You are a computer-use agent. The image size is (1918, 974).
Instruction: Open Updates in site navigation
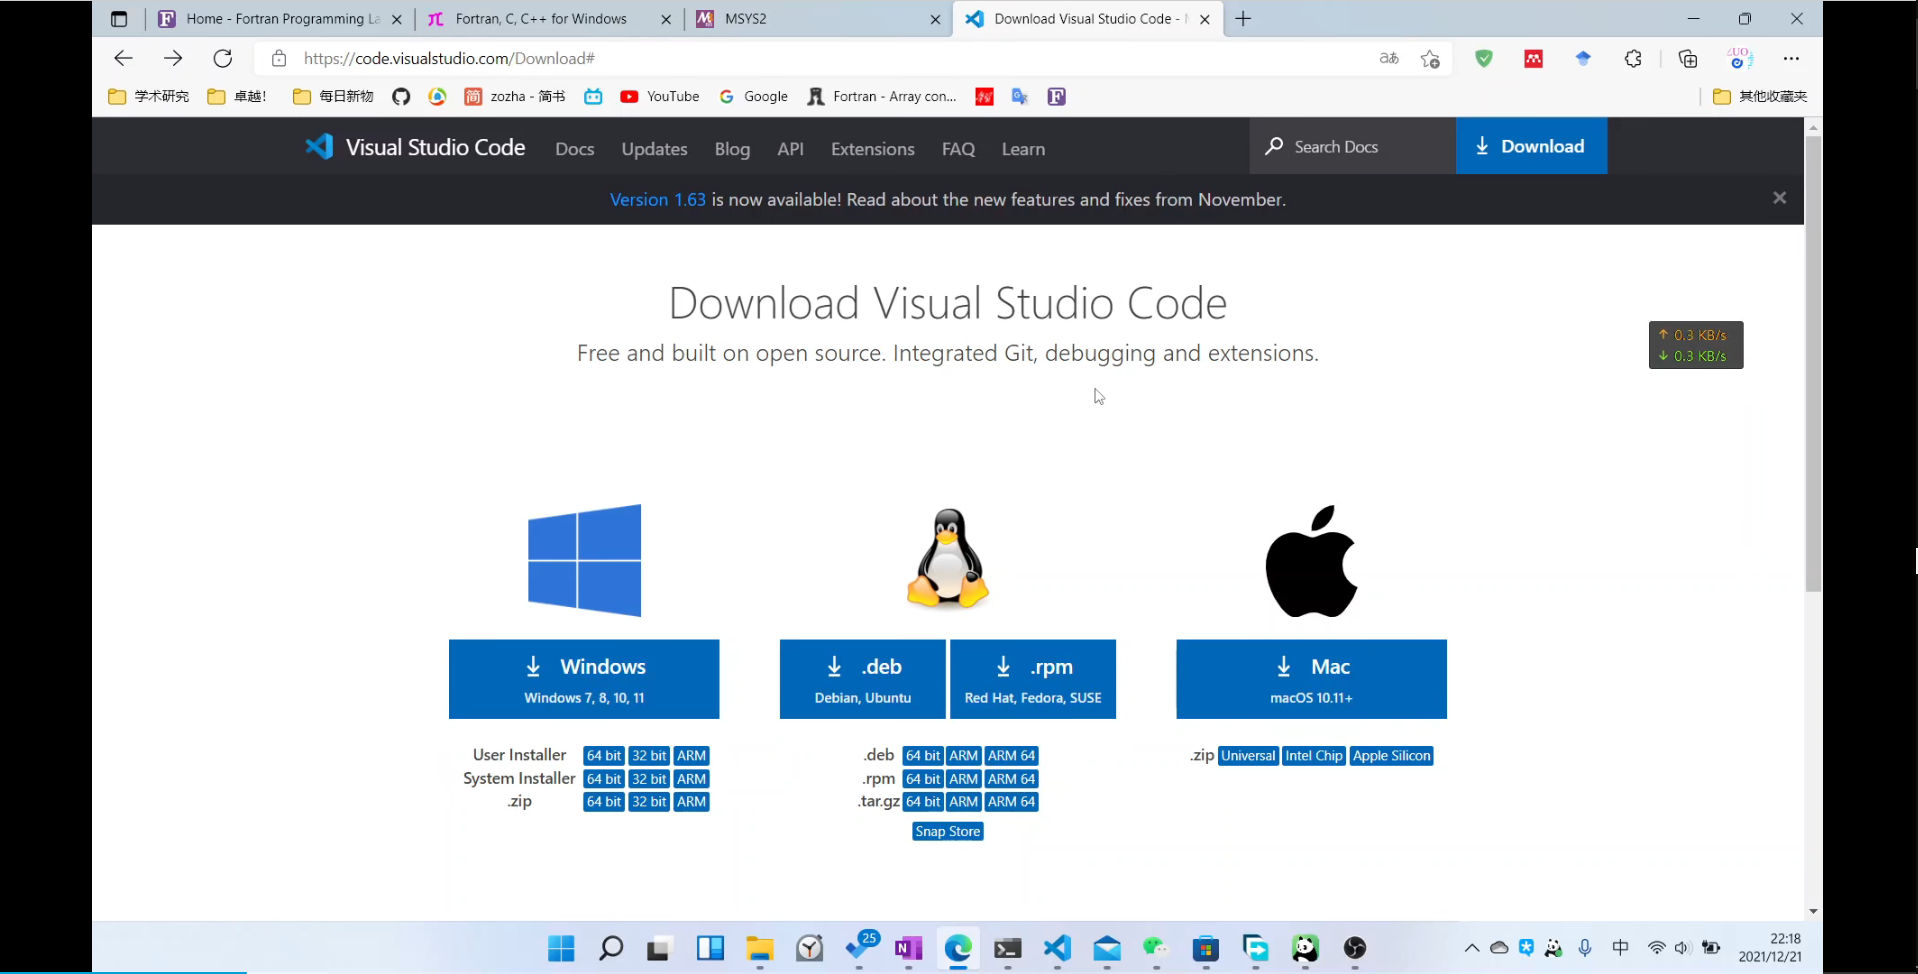[654, 149]
